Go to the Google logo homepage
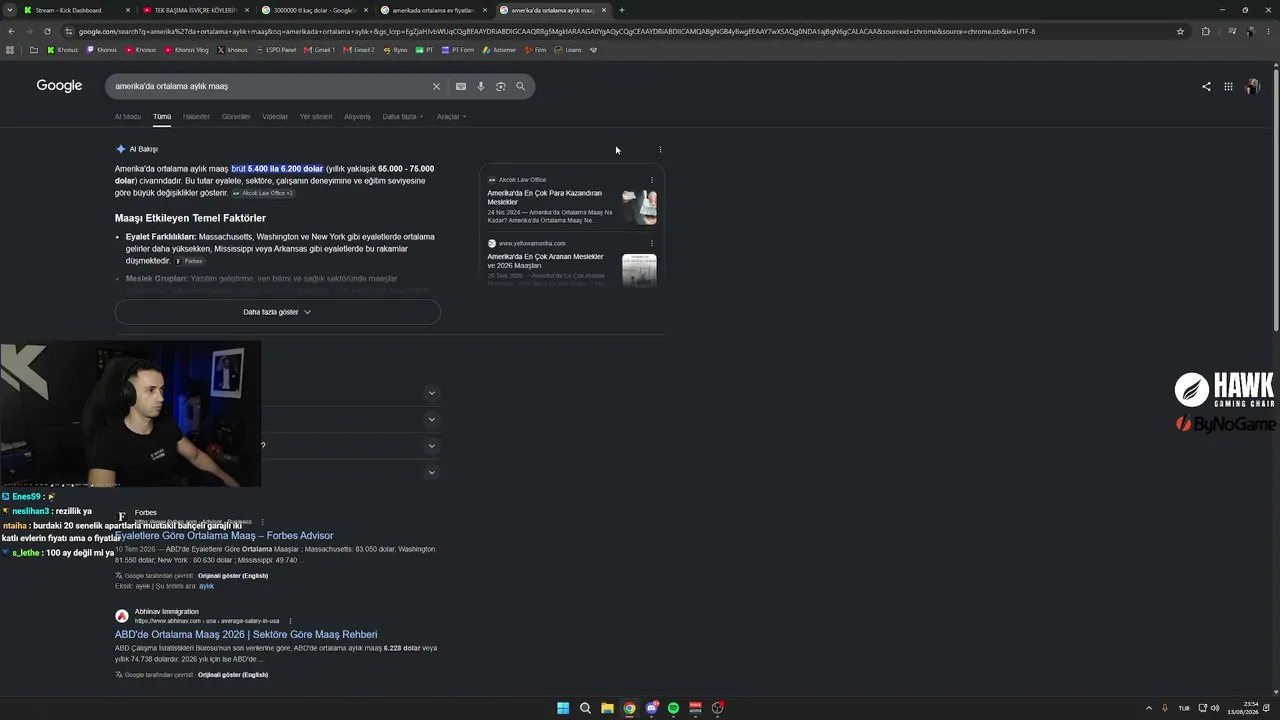This screenshot has height=720, width=1280. click(x=59, y=86)
